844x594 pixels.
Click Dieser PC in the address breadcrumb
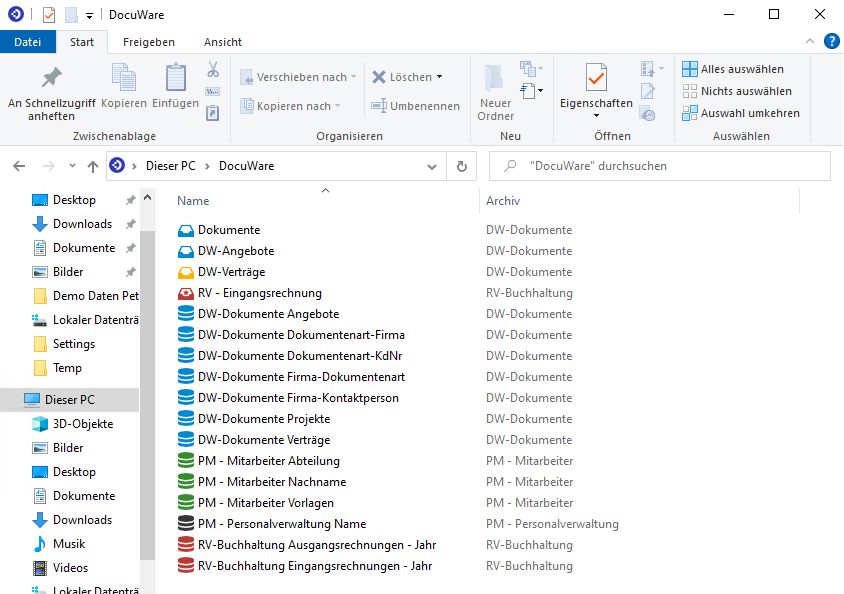[171, 166]
